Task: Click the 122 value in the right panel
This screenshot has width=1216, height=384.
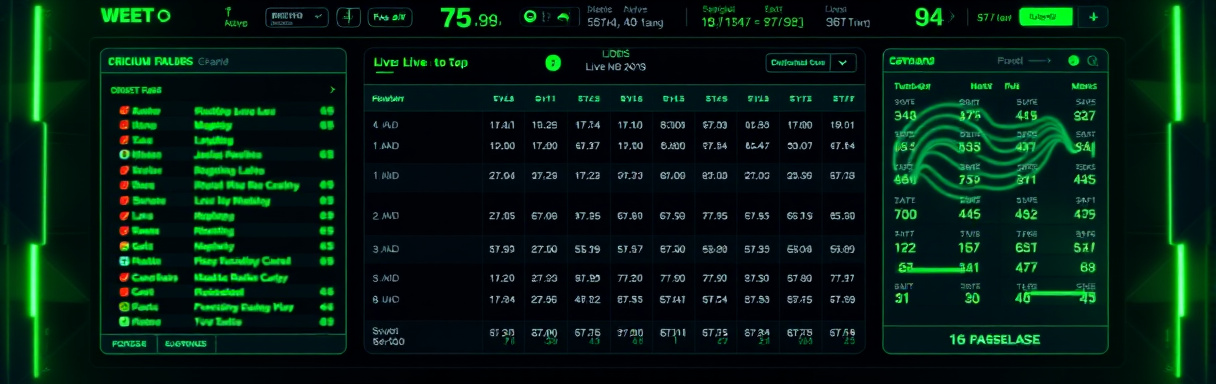Action: click(x=905, y=248)
